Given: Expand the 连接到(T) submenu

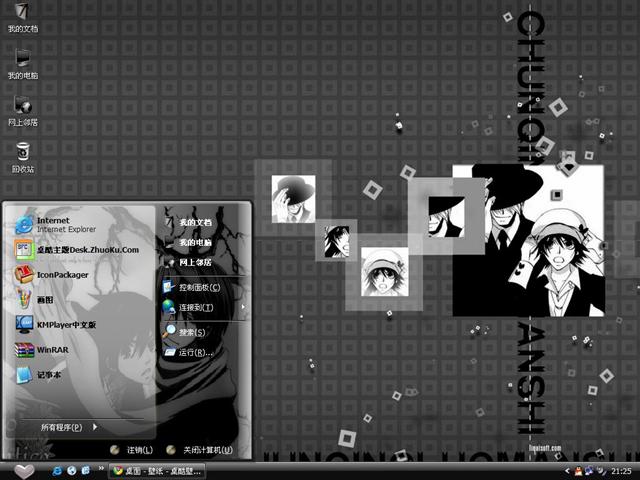Looking at the screenshot, I should click(196, 307).
